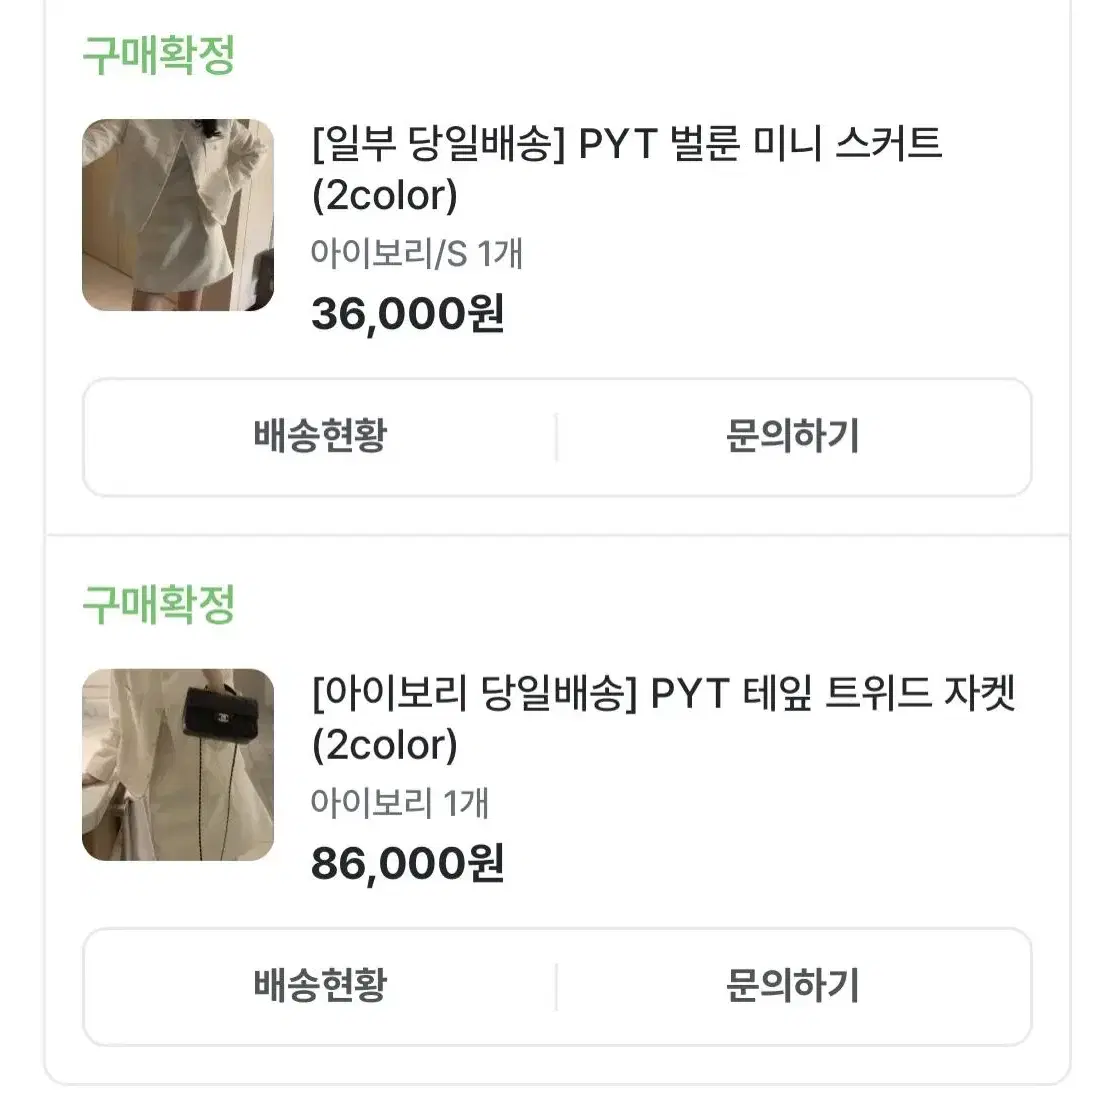Tap 문의하기 for the tweed jacket order
Viewport: 1116px width, 1116px height.
click(x=793, y=986)
